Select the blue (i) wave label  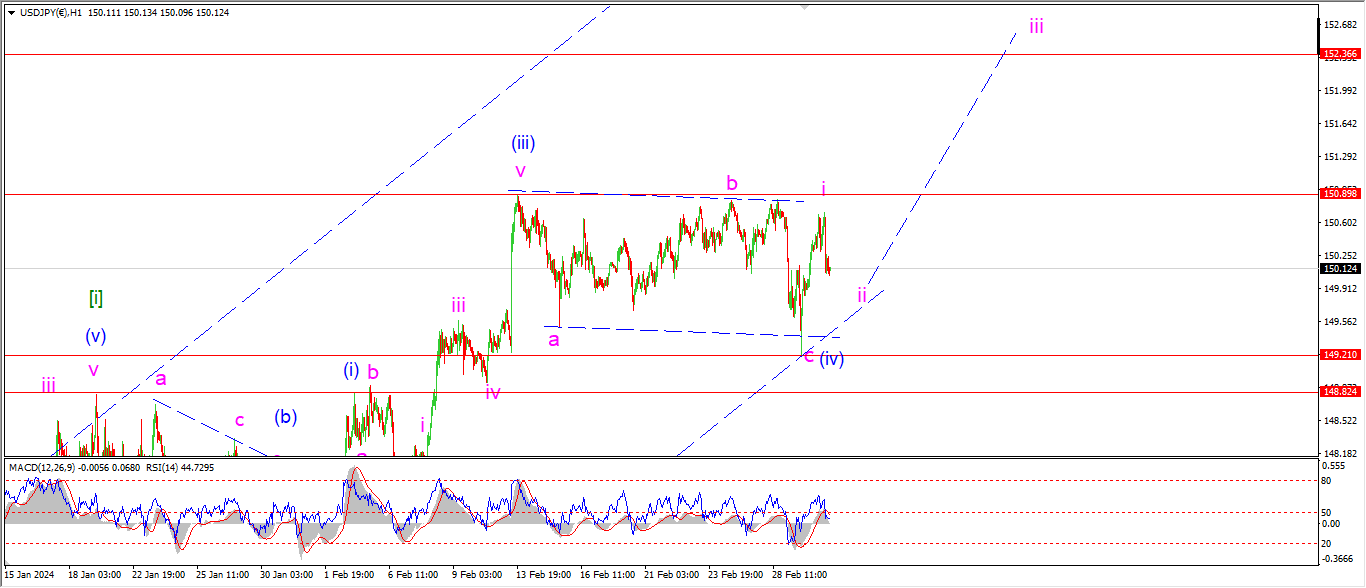pyautogui.click(x=351, y=369)
